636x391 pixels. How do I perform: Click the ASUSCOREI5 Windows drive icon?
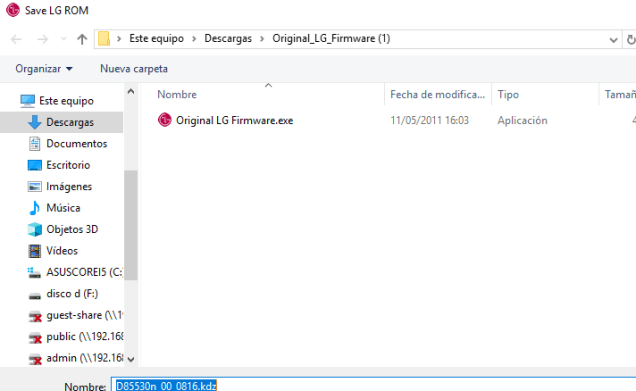34,273
